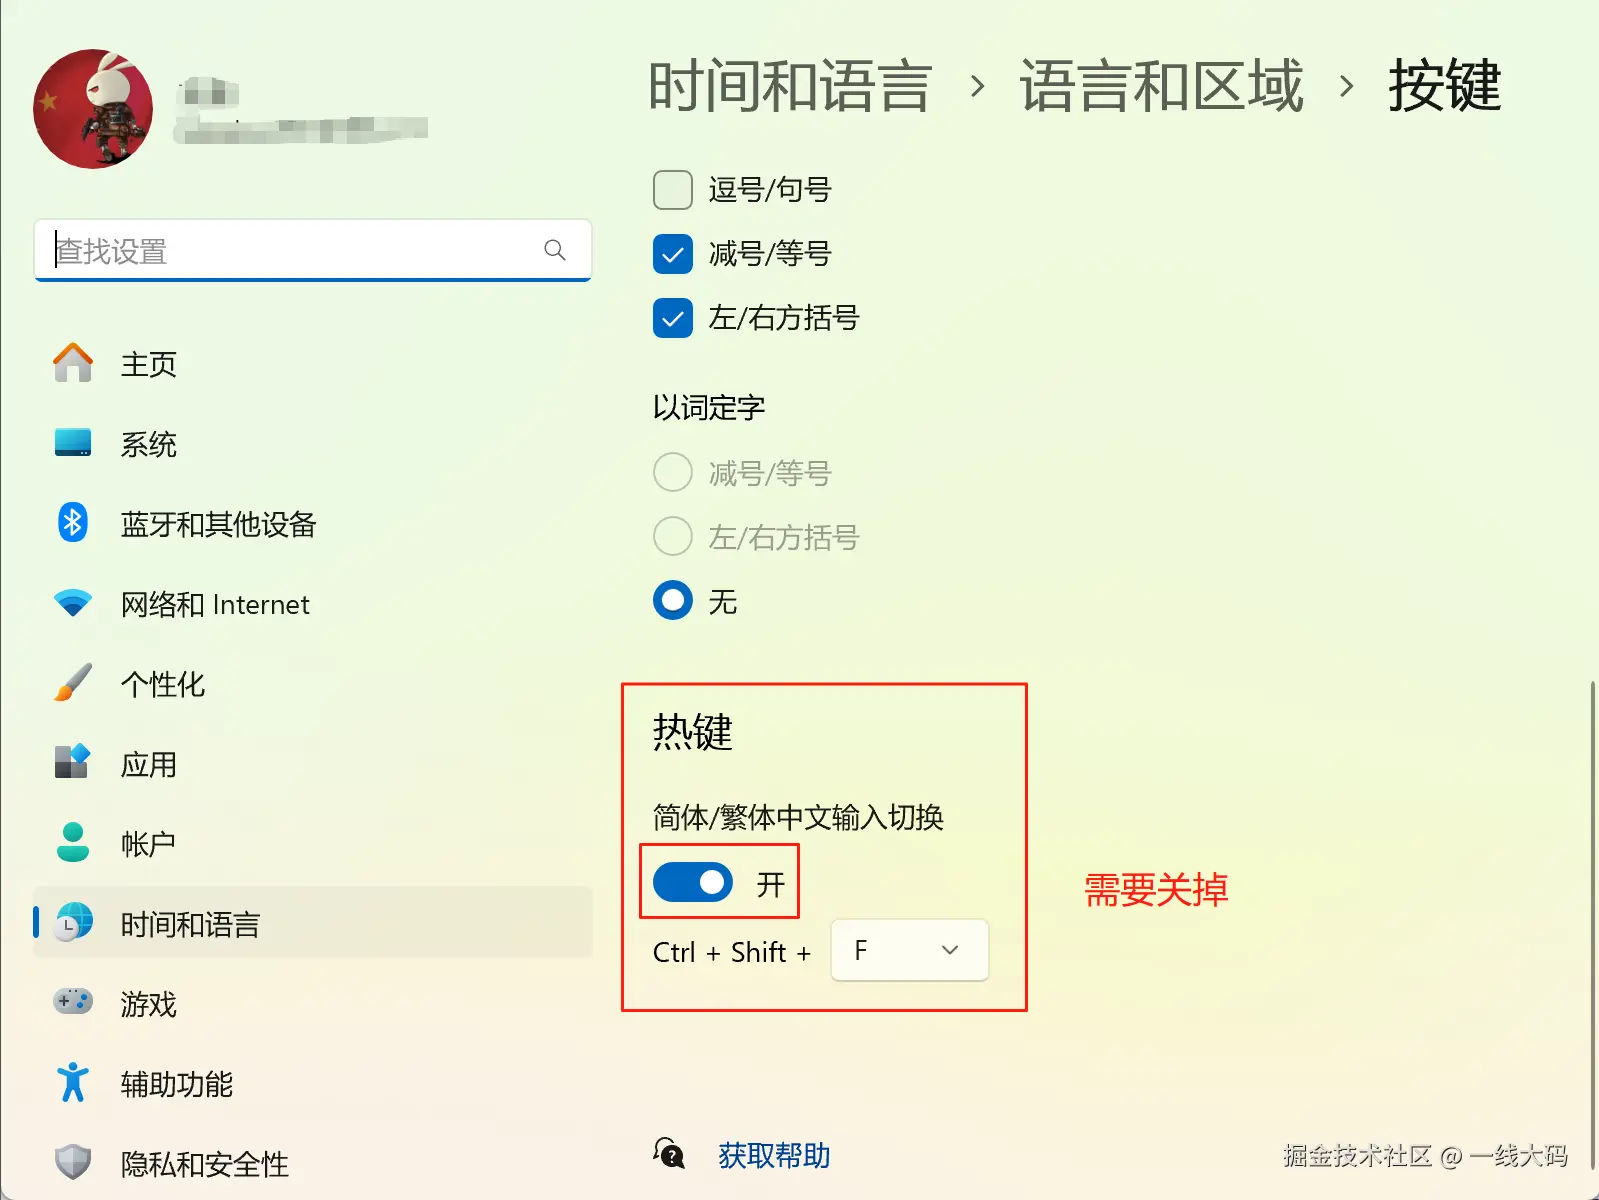Navigate to 语言和区域 breadcrumb
This screenshot has width=1599, height=1200.
[1161, 86]
